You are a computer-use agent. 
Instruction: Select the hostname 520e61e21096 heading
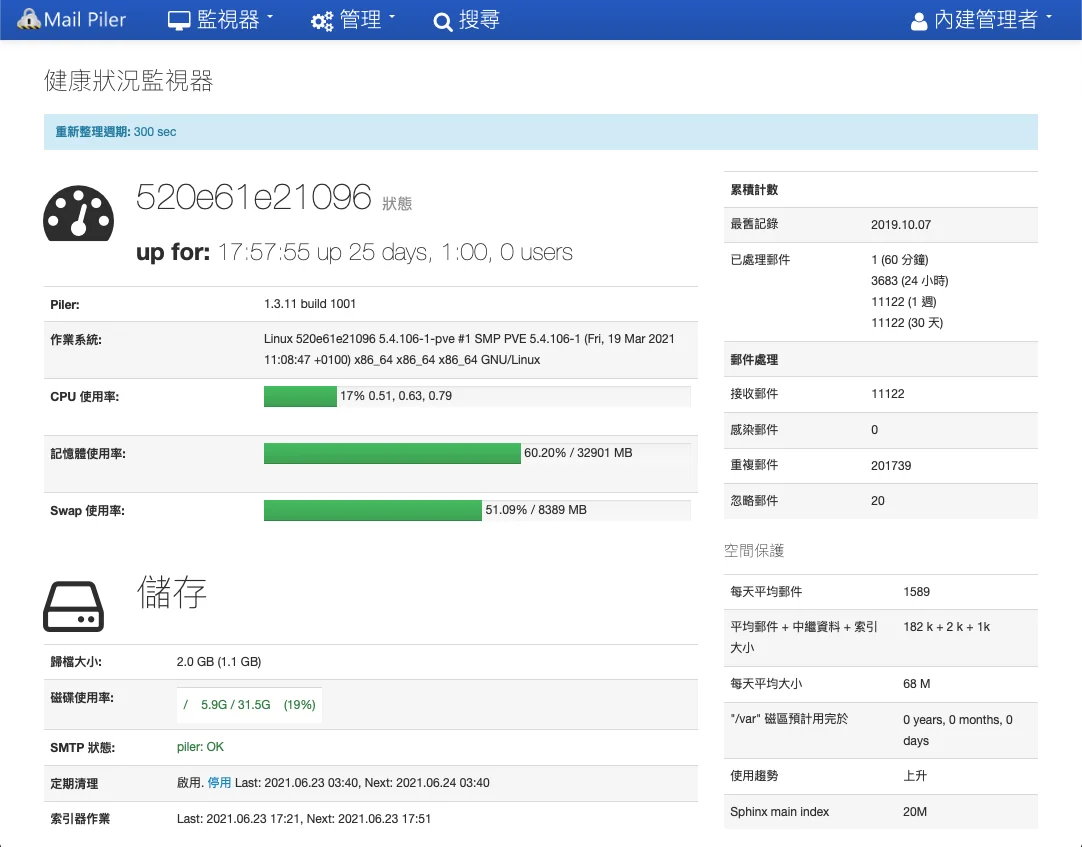point(253,197)
